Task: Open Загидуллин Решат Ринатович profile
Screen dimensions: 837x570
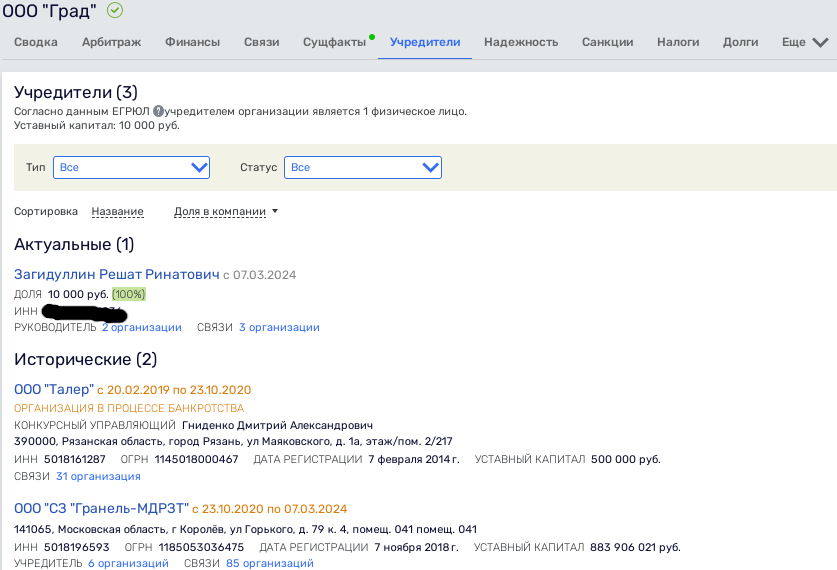Action: (x=116, y=275)
